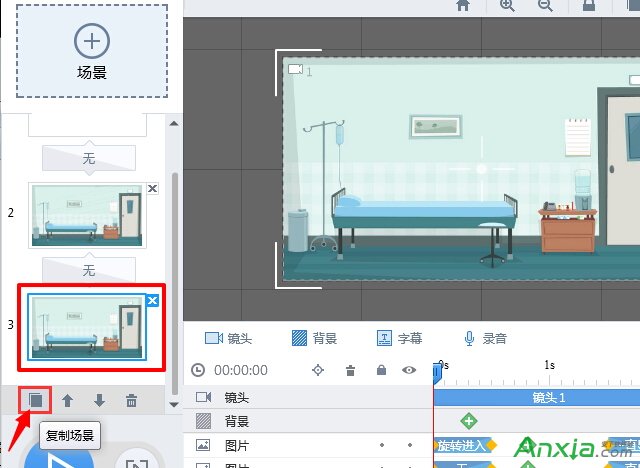This screenshot has width=640, height=468.
Task: Click the timeline playhead marker
Action: pyautogui.click(x=437, y=373)
